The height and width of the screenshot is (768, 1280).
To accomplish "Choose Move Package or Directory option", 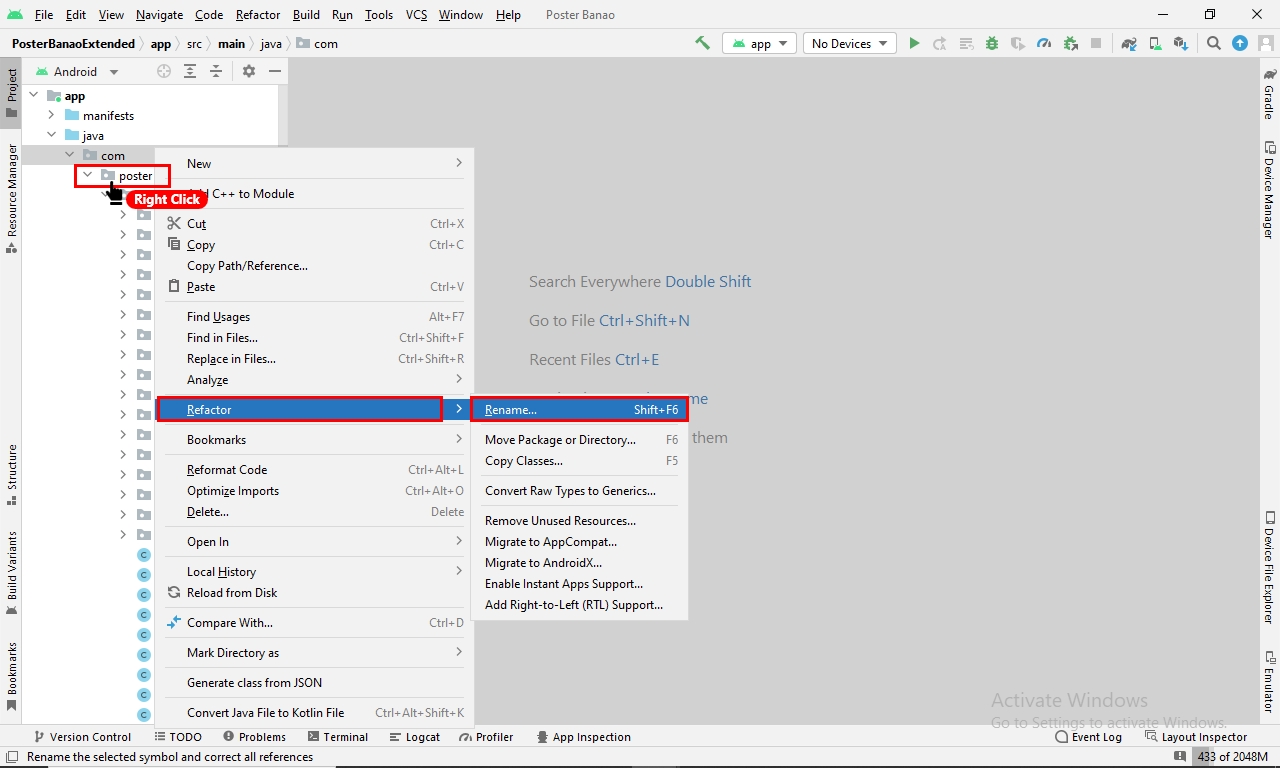I will coord(560,440).
